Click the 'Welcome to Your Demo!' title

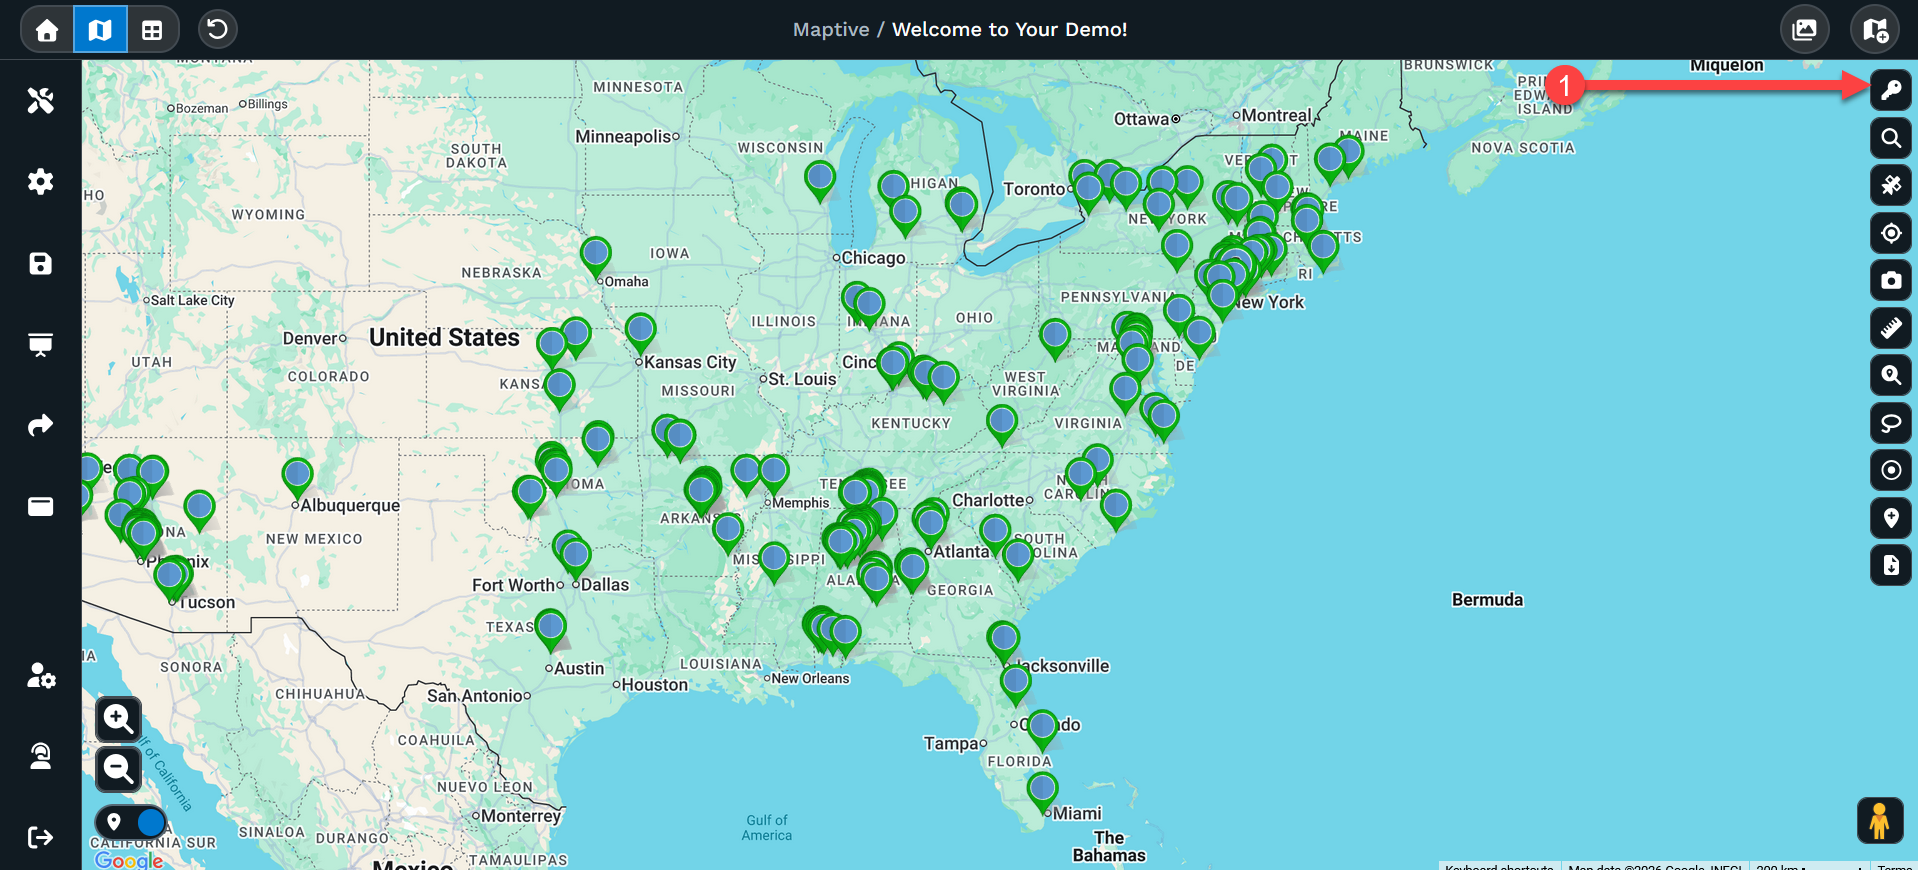click(x=1009, y=29)
